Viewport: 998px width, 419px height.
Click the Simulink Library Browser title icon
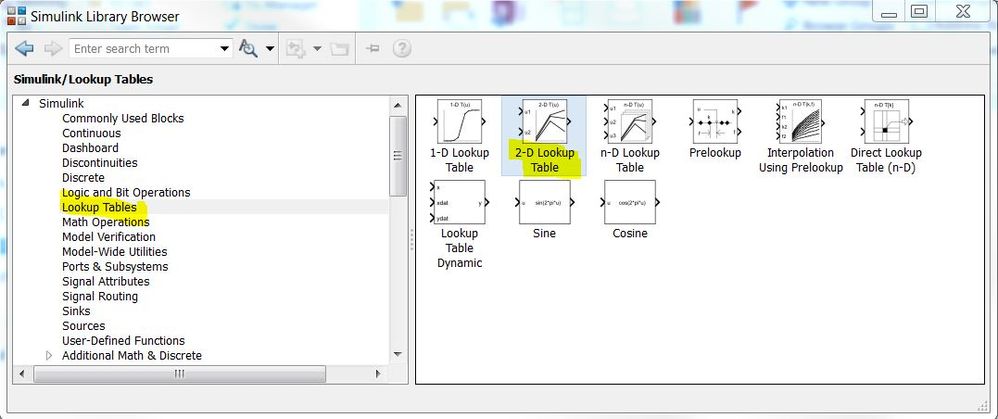point(16,15)
